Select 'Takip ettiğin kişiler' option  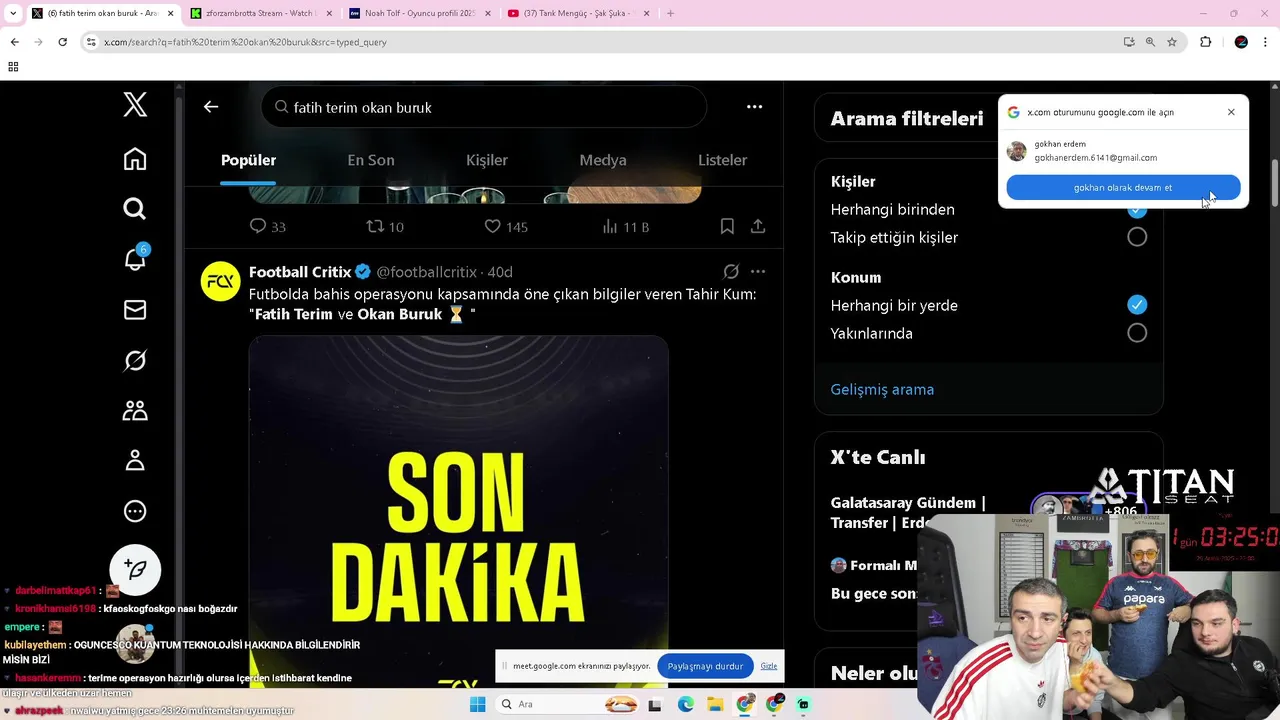(x=1137, y=237)
